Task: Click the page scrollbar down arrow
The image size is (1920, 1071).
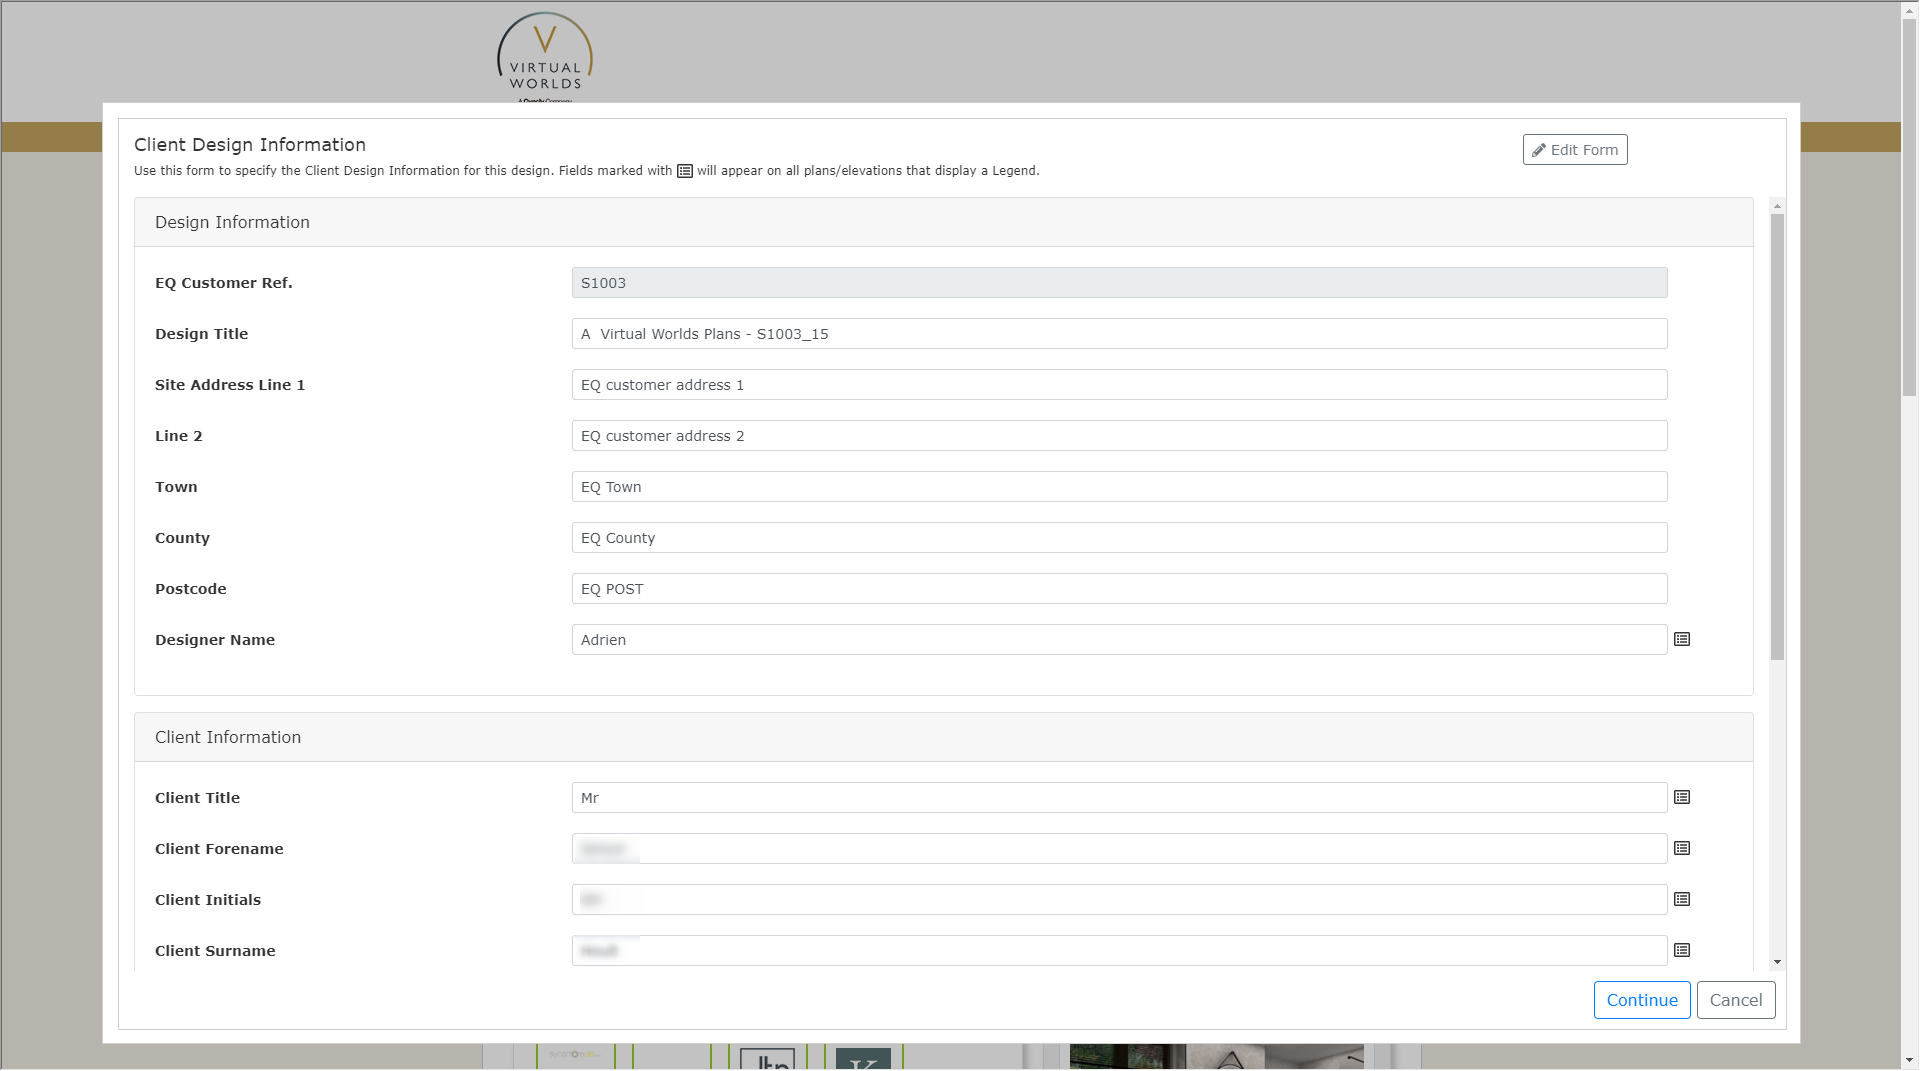Action: pyautogui.click(x=1910, y=1060)
